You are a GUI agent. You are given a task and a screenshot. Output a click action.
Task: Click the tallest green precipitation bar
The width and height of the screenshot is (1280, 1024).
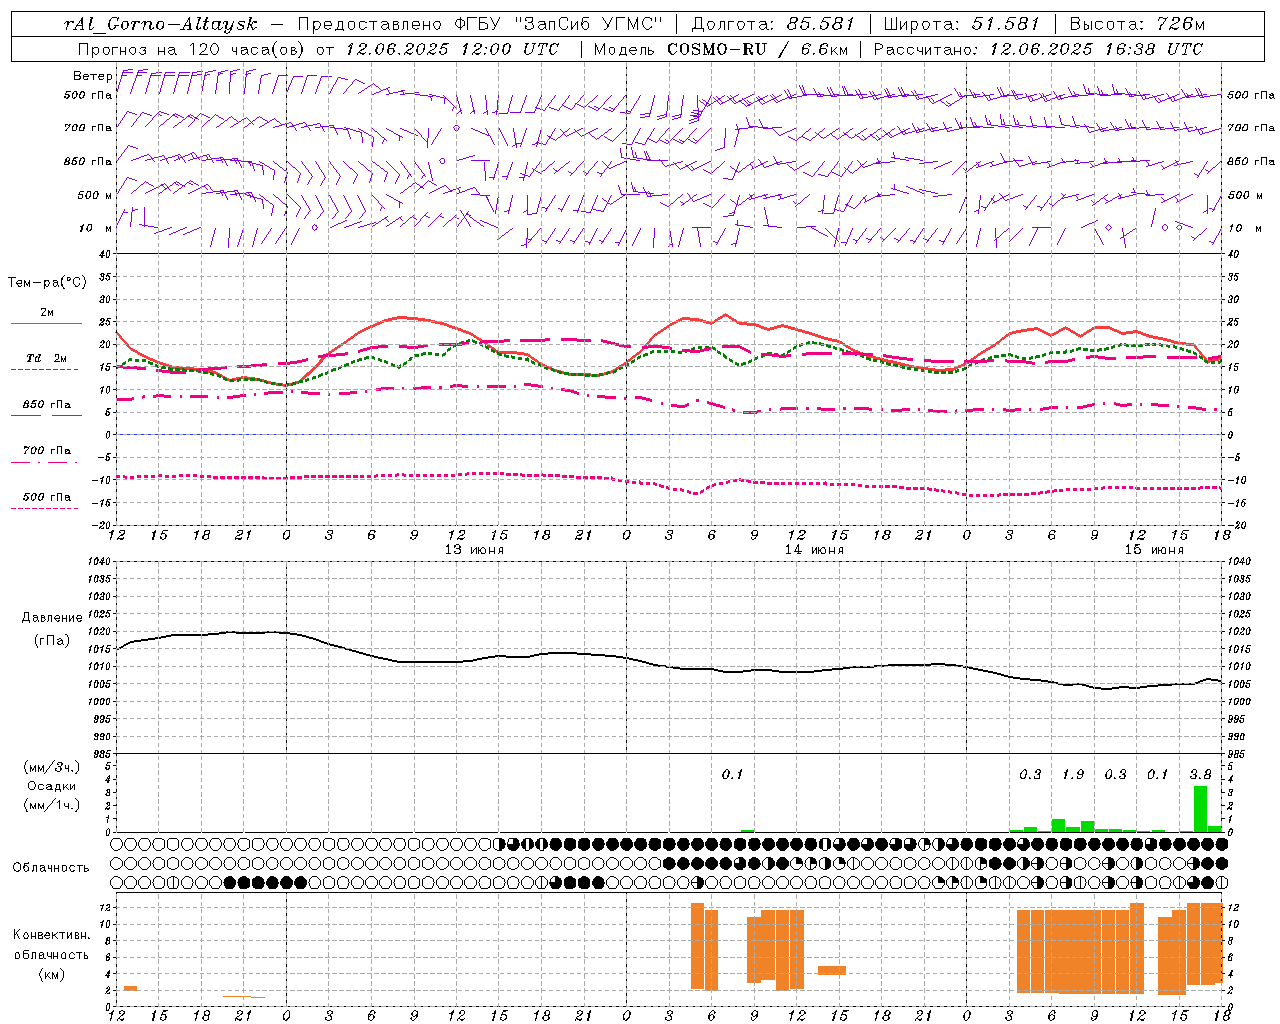pos(1200,809)
